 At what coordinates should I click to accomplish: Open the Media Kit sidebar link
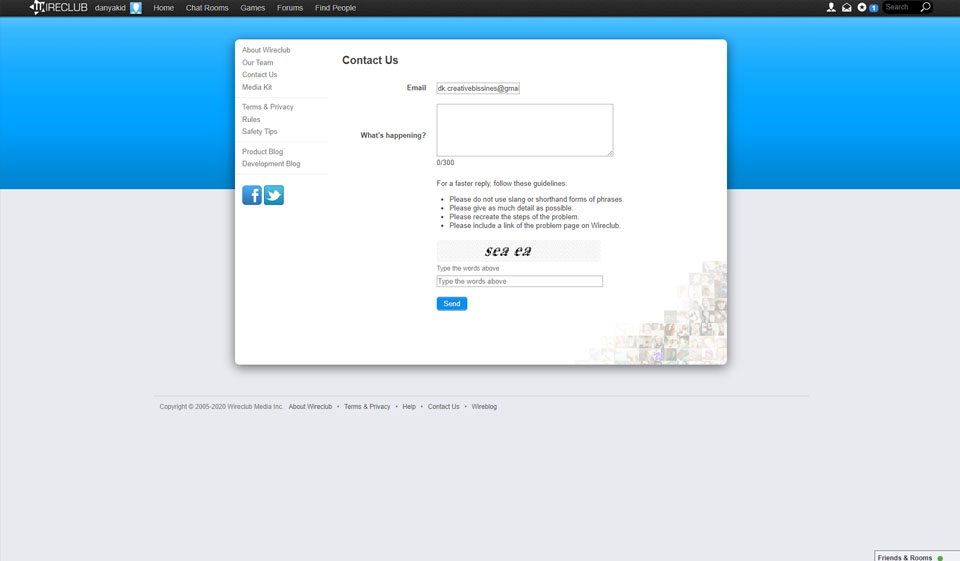(x=257, y=87)
